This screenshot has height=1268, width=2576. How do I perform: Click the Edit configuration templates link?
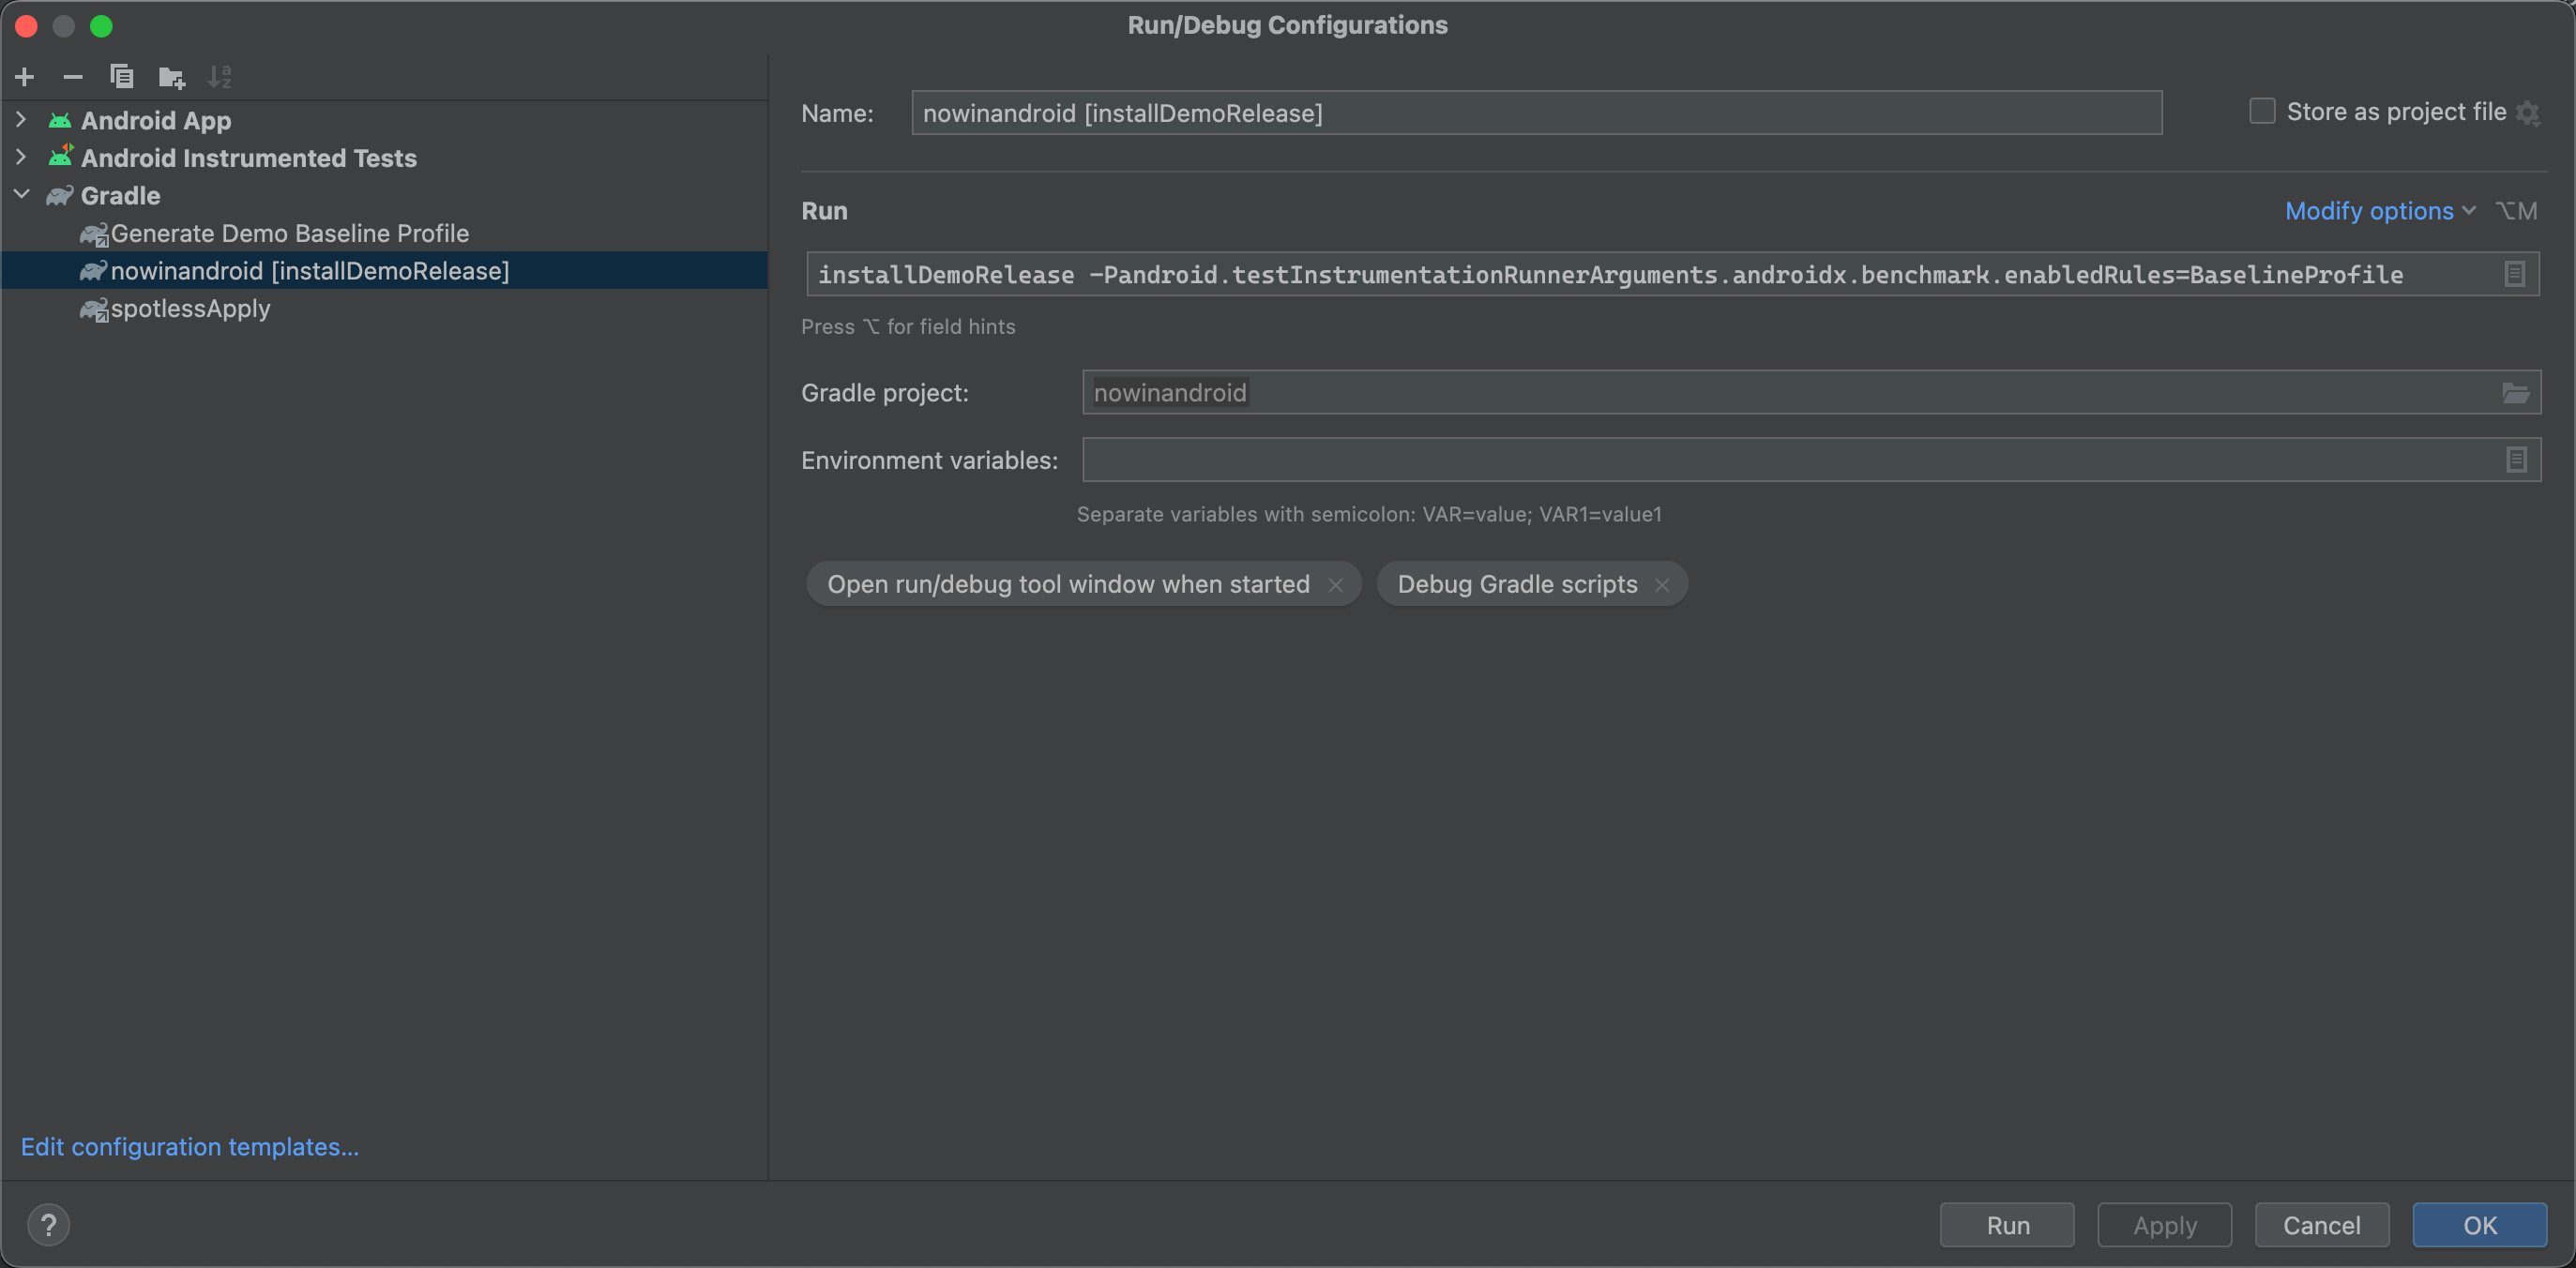190,1145
